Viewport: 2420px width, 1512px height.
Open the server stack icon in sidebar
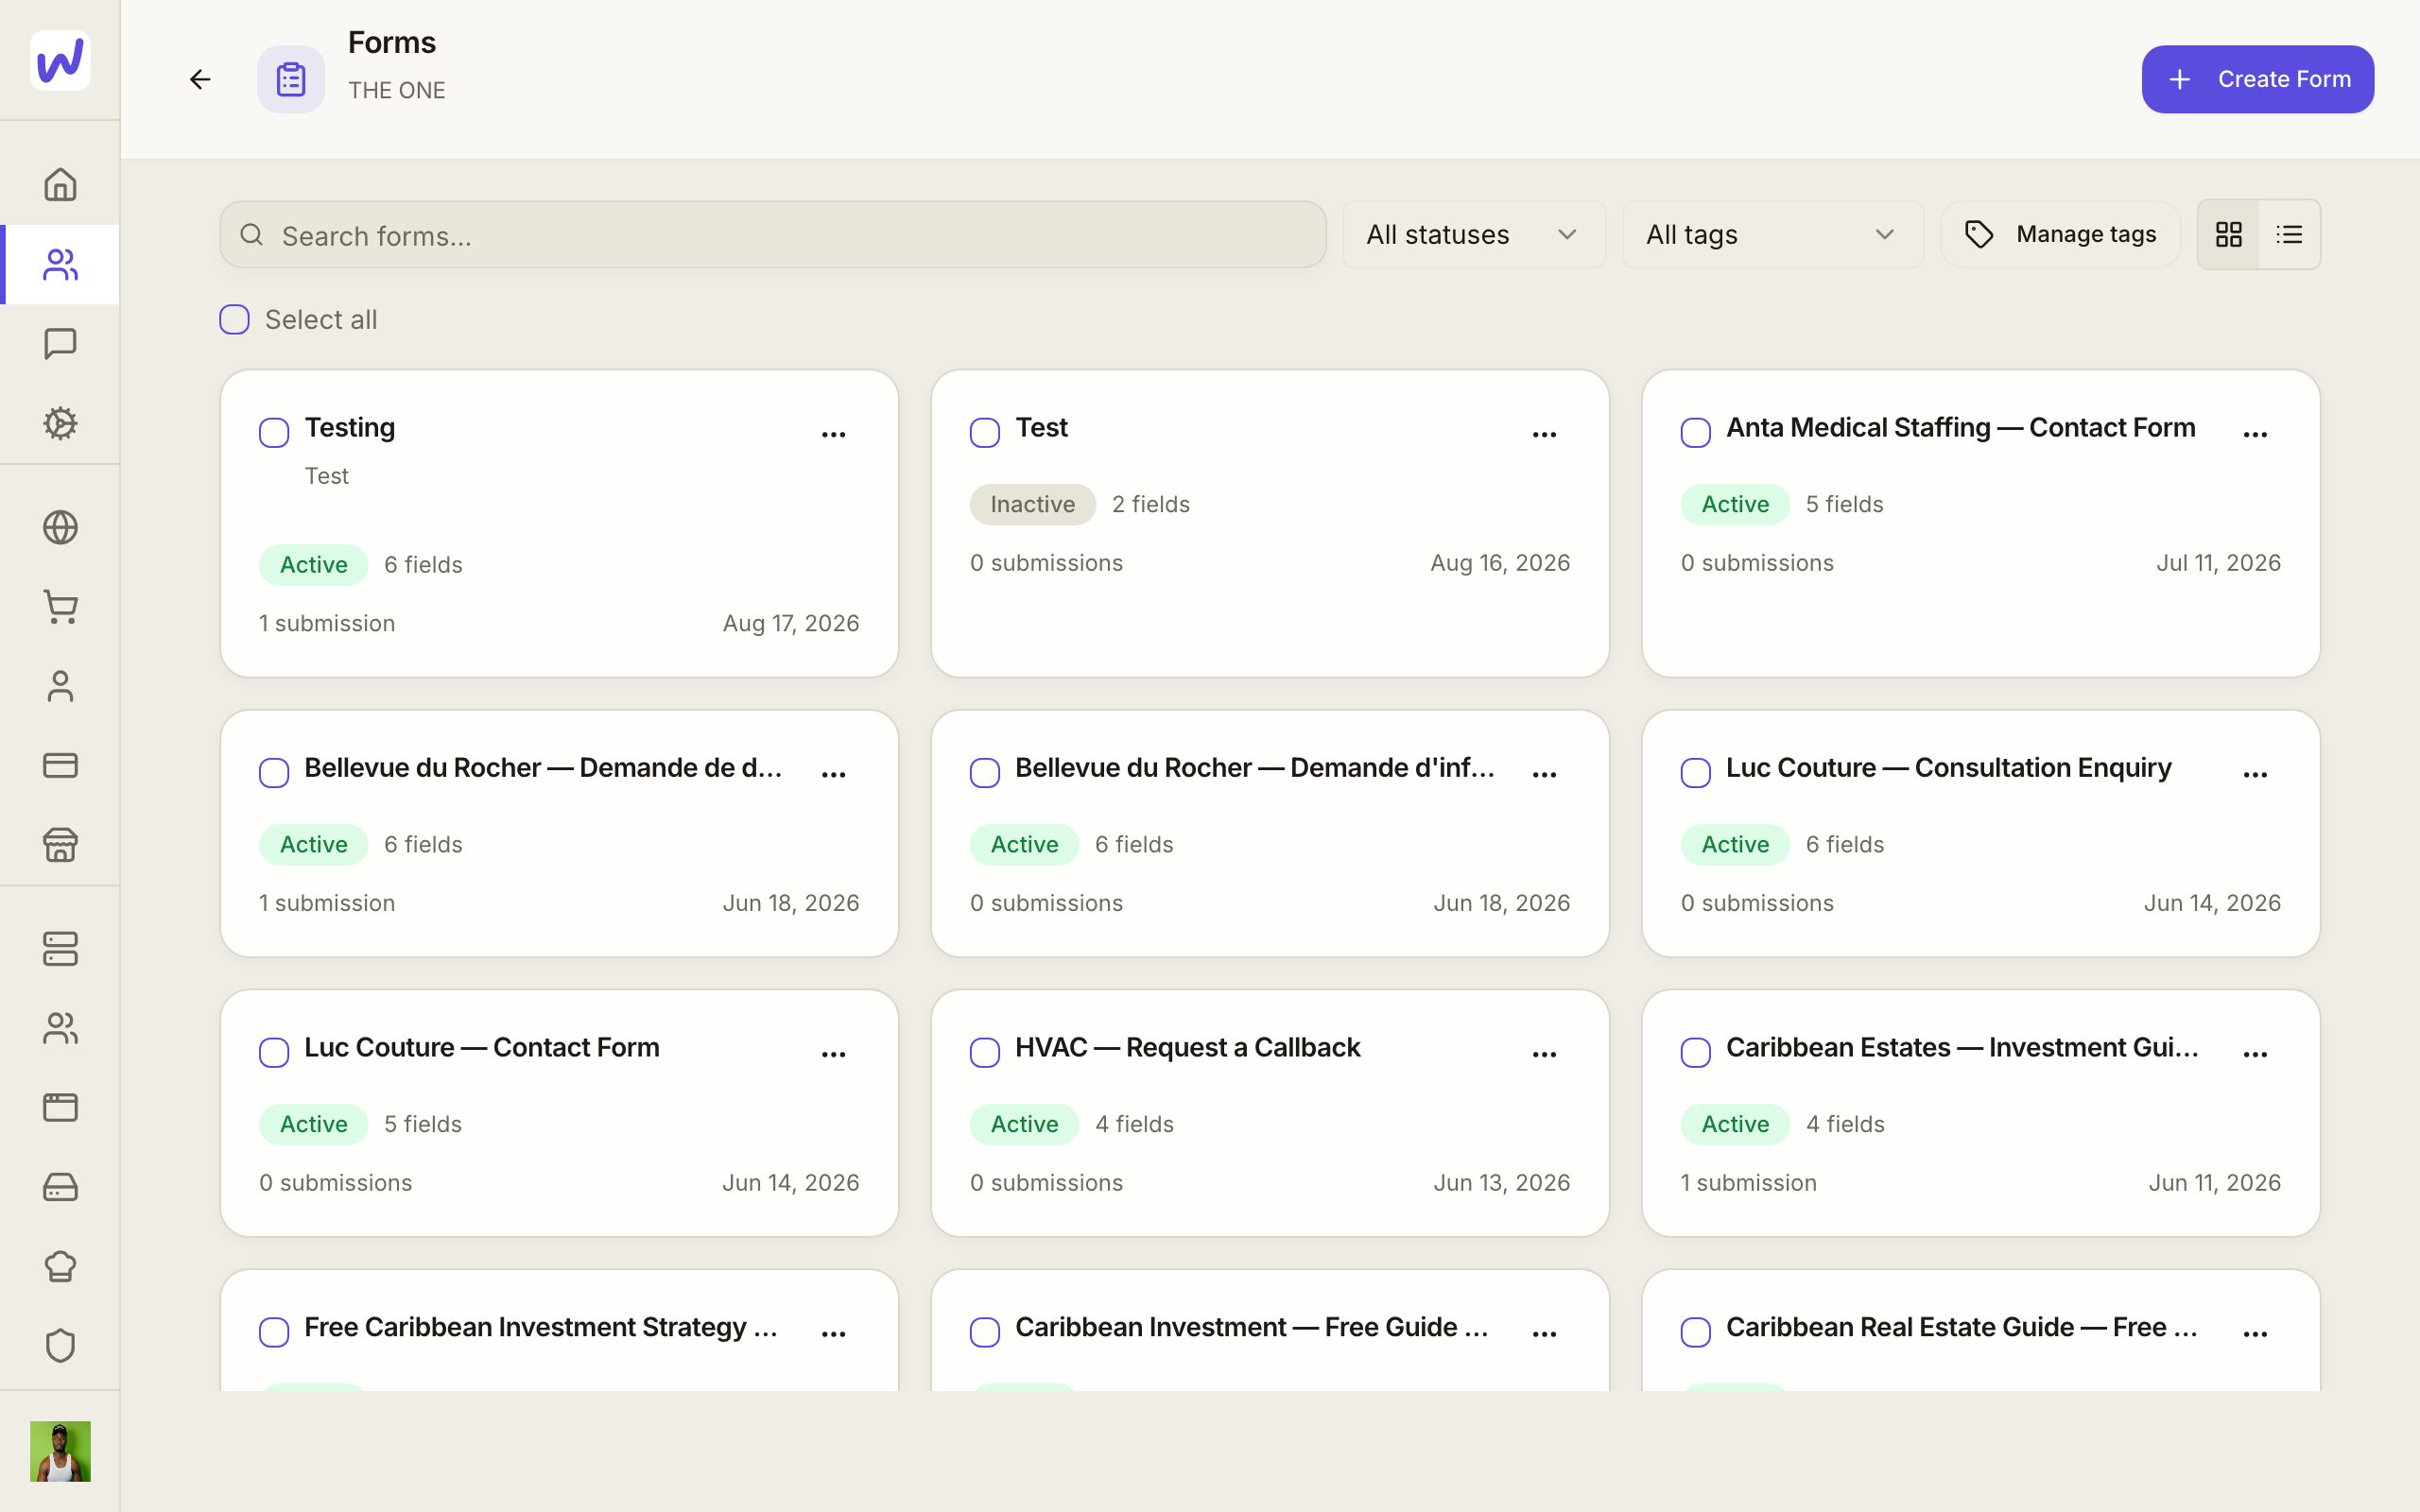tap(60, 949)
